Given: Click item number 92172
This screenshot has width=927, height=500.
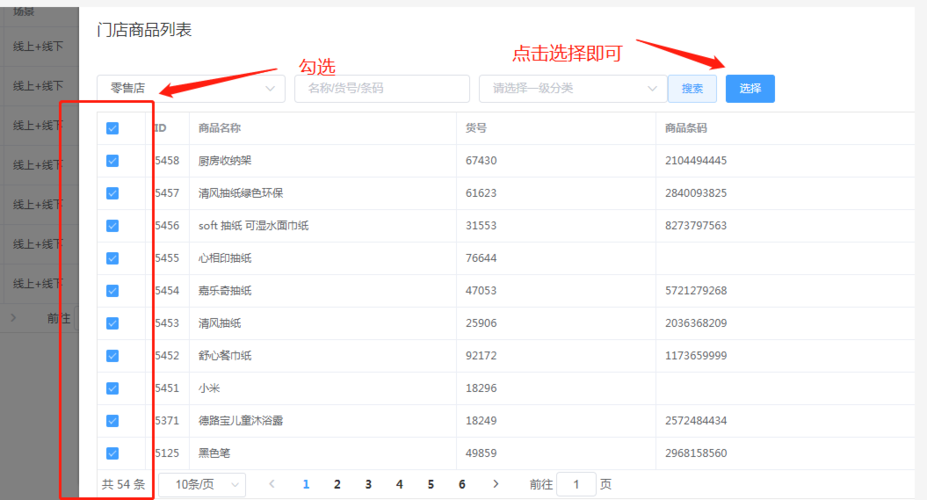Looking at the screenshot, I should (481, 356).
